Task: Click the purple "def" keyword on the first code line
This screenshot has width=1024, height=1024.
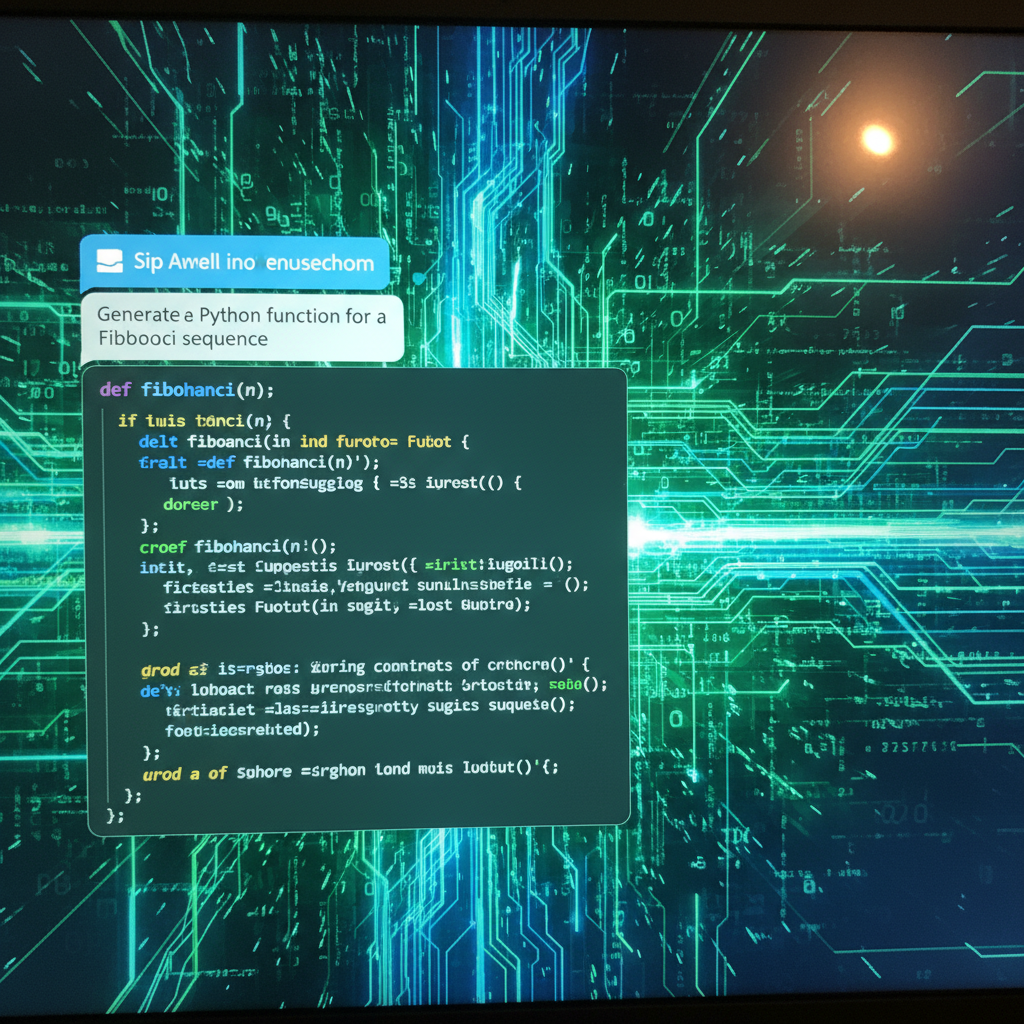Action: [x=116, y=389]
